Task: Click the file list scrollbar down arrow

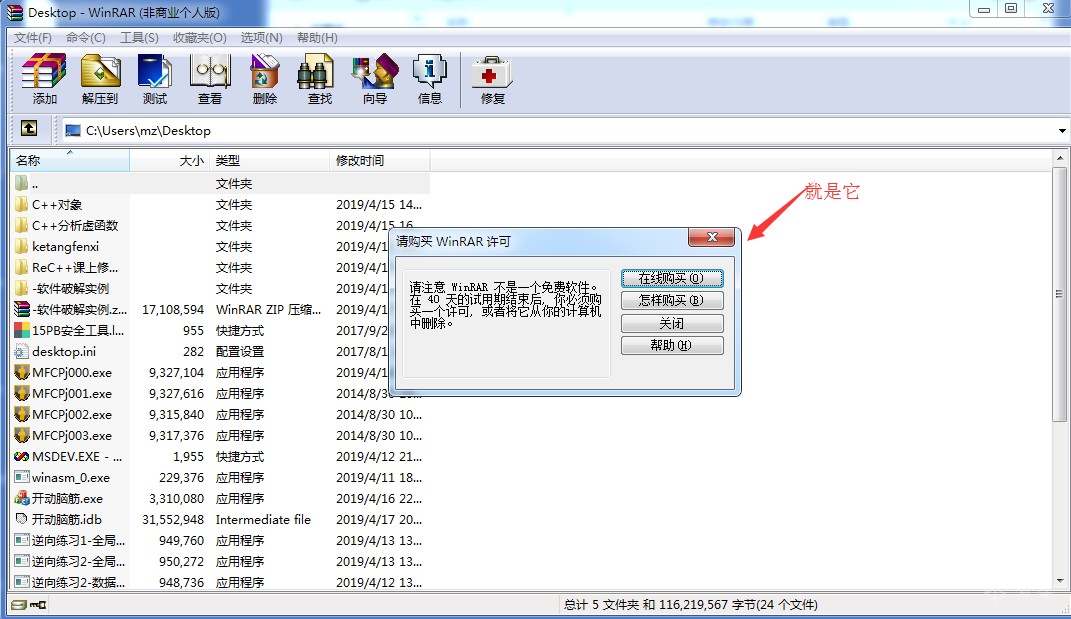Action: 1060,581
